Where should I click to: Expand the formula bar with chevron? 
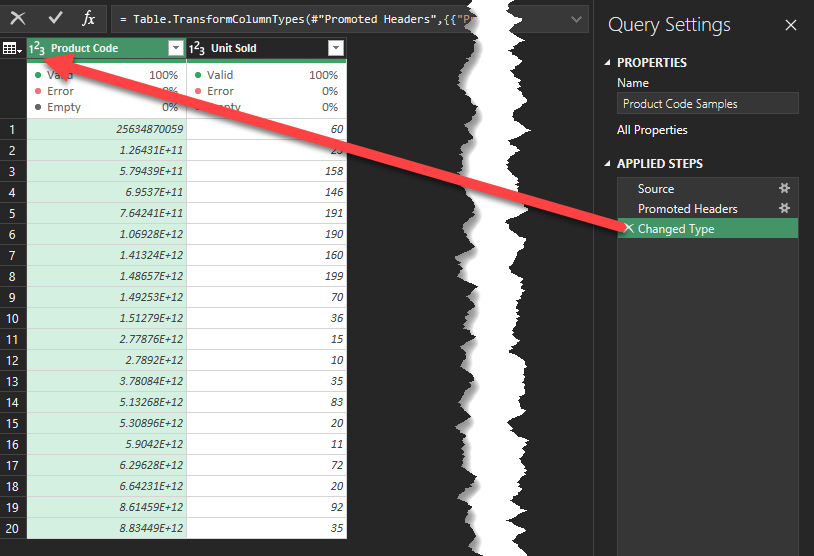(577, 19)
